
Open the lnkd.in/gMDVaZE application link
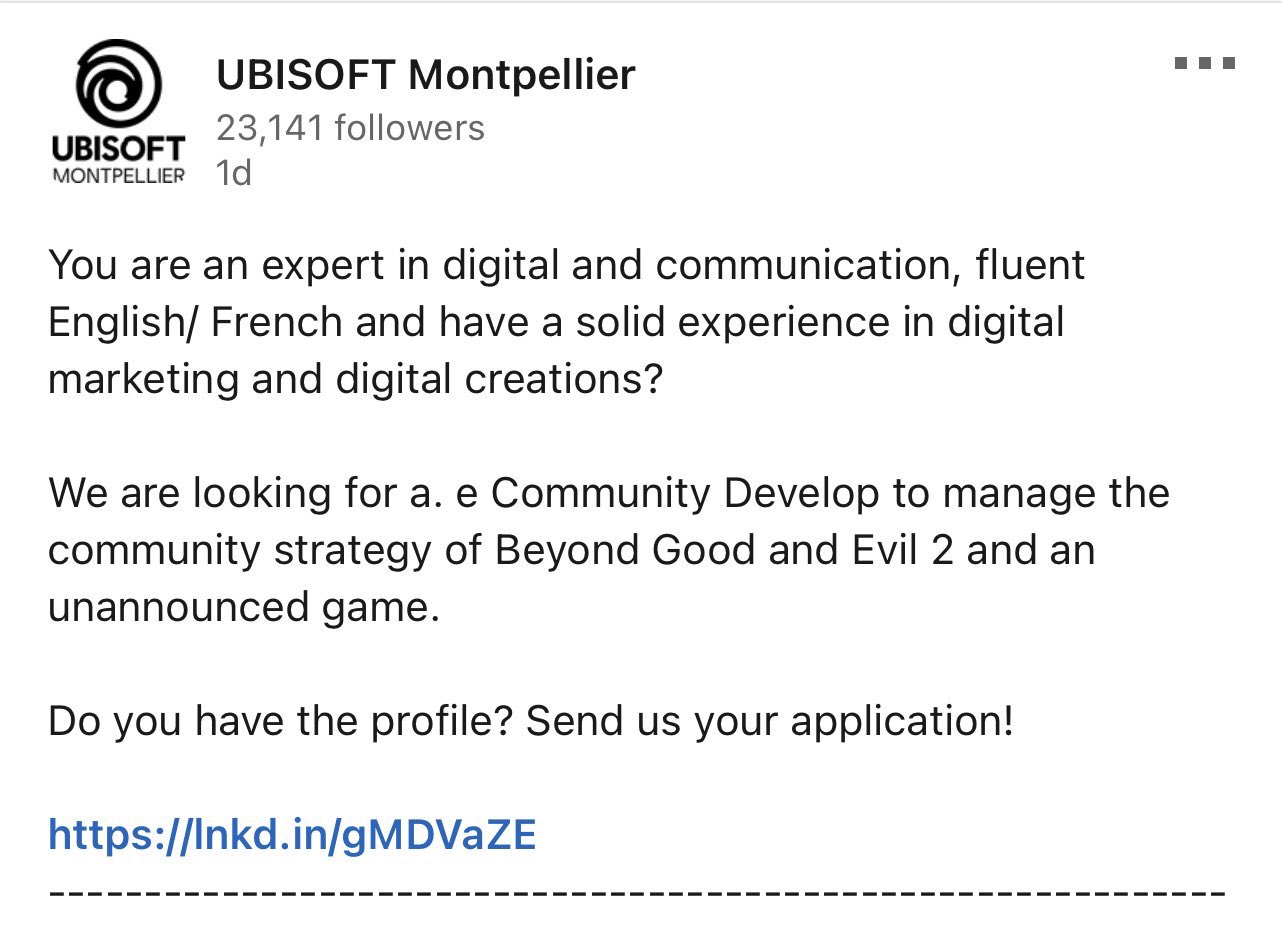292,835
